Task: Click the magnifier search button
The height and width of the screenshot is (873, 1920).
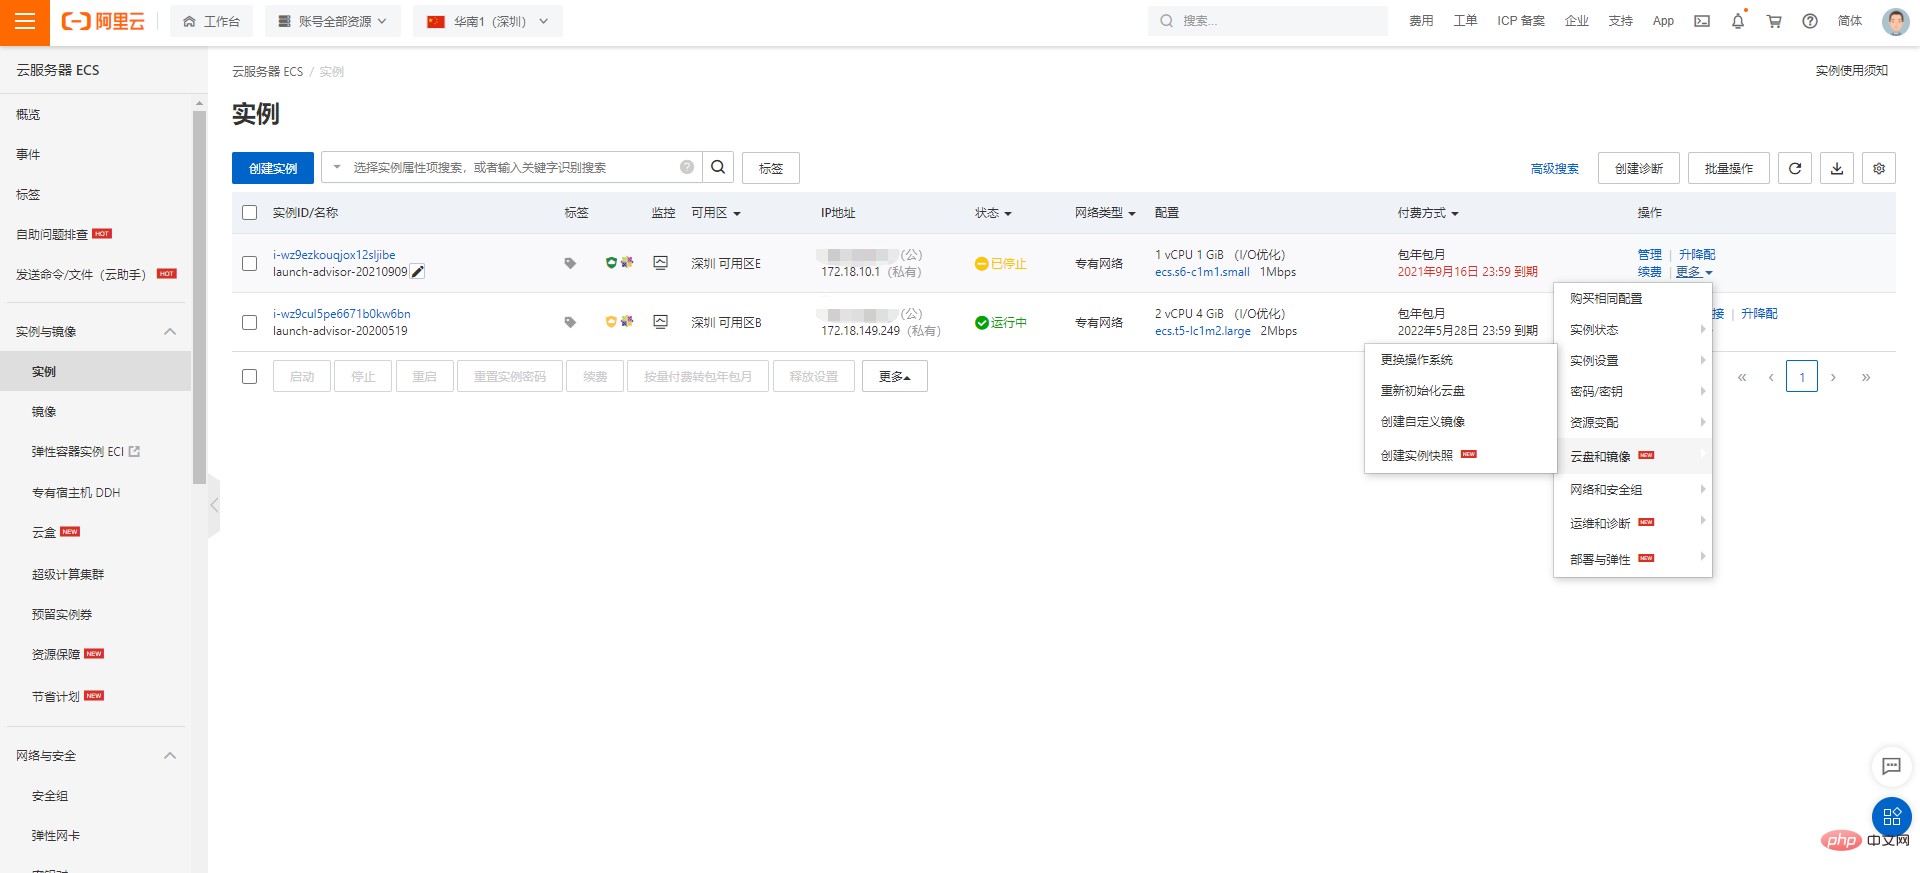Action: click(718, 167)
